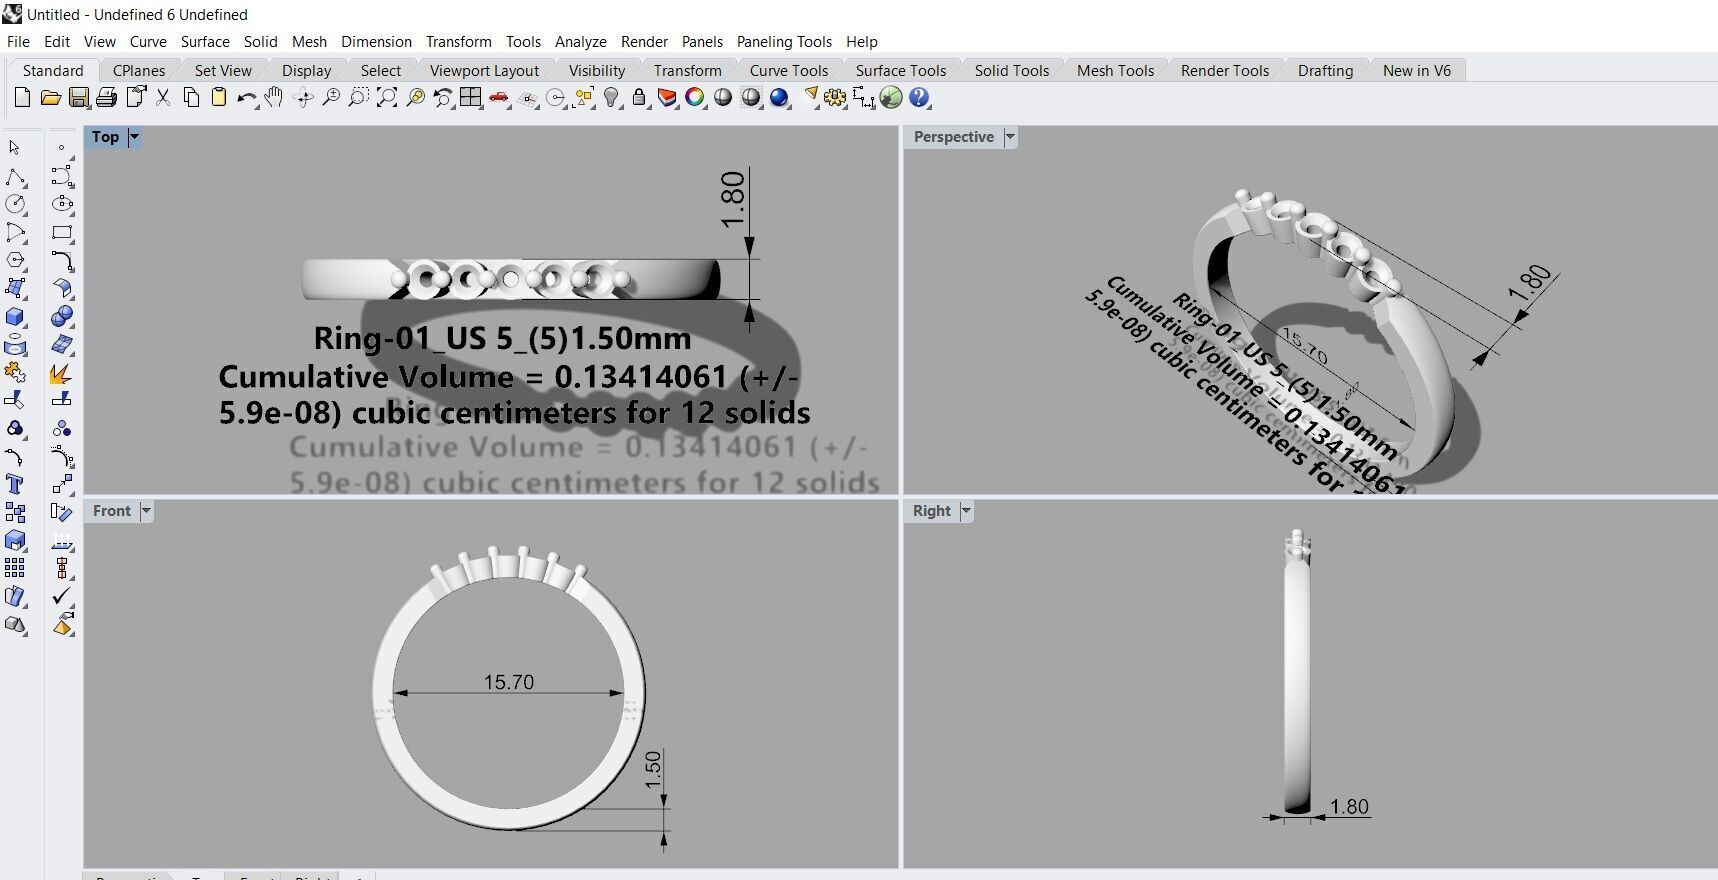
Task: Open the File menu
Action: [18, 41]
